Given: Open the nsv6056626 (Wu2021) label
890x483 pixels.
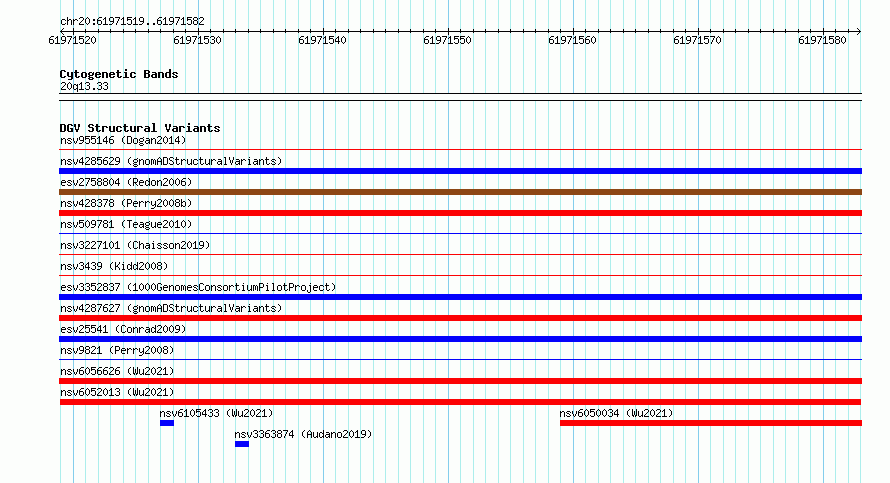Looking at the screenshot, I should (117, 371).
